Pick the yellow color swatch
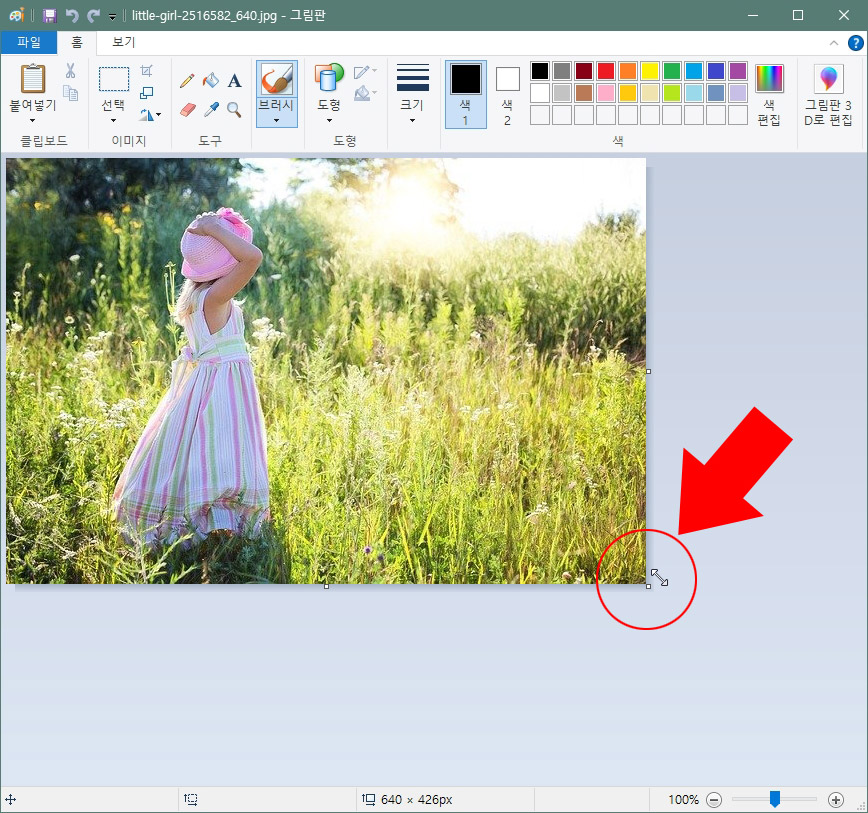Screen dimensions: 868x813 point(650,71)
